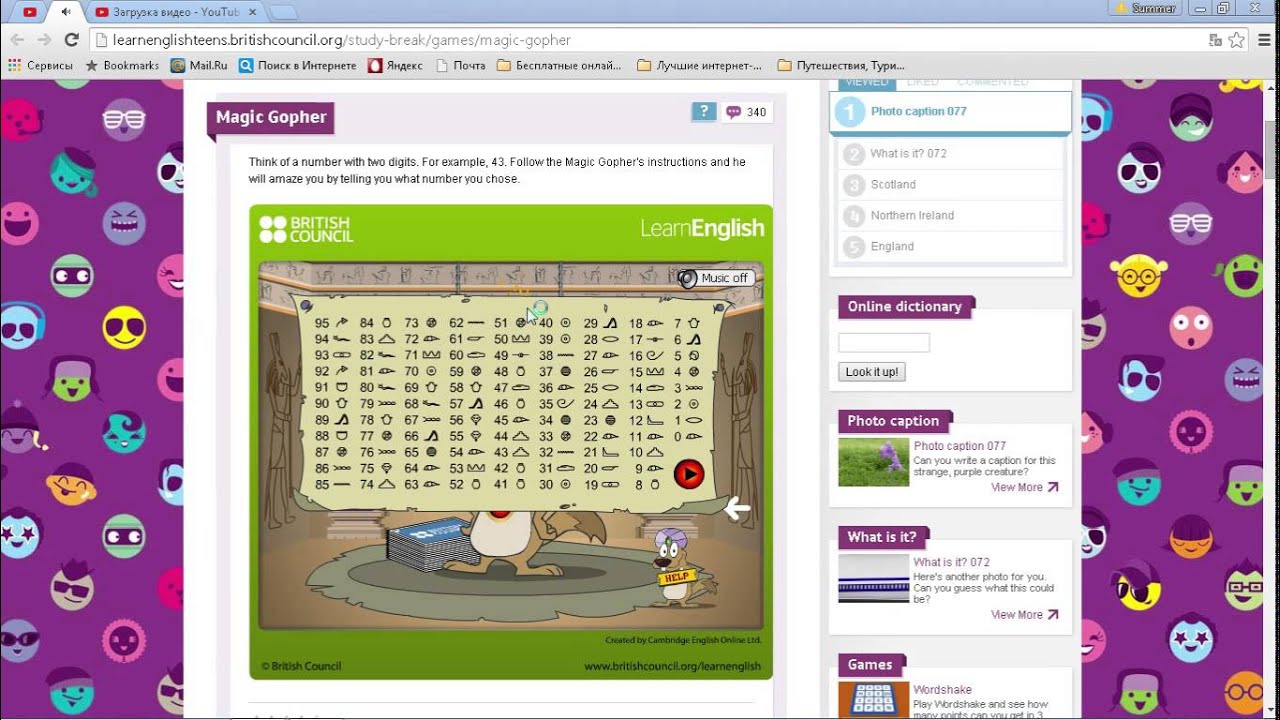Minimize the browser window
The image size is (1280, 720).
[x=1199, y=8]
